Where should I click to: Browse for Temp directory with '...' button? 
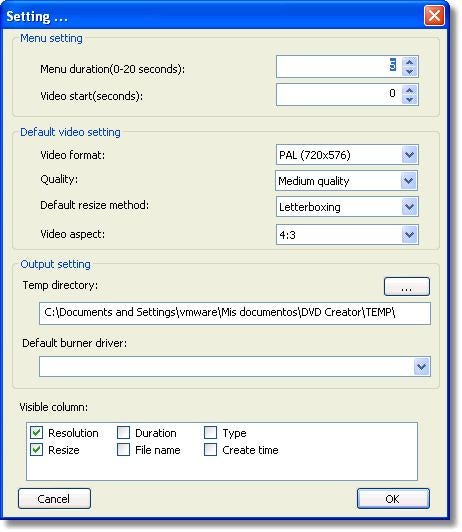pos(407,286)
